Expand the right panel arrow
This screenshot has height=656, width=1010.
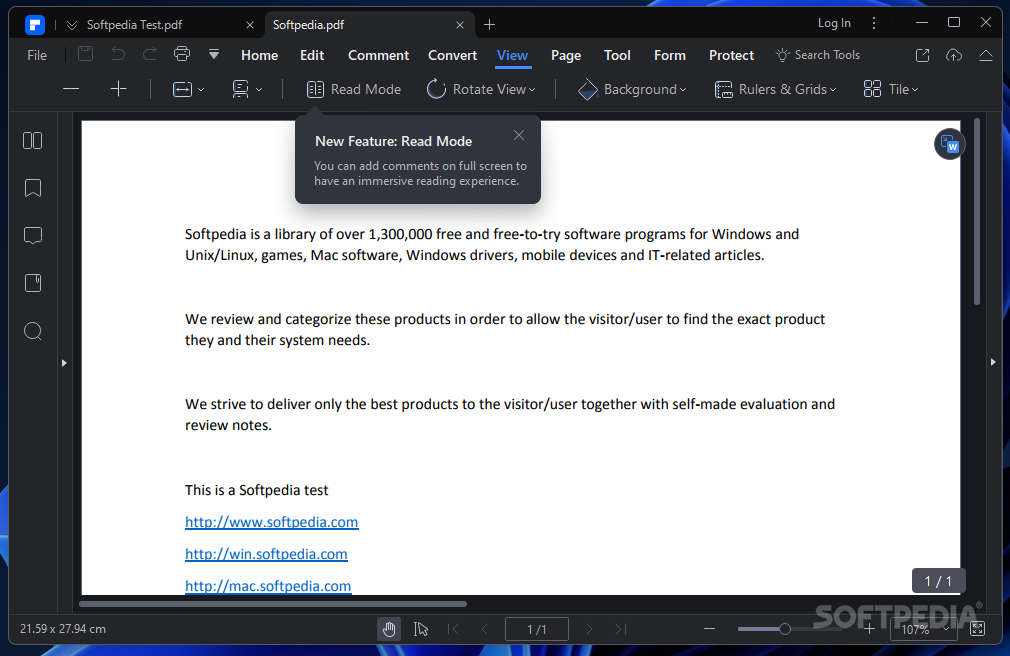click(x=993, y=362)
